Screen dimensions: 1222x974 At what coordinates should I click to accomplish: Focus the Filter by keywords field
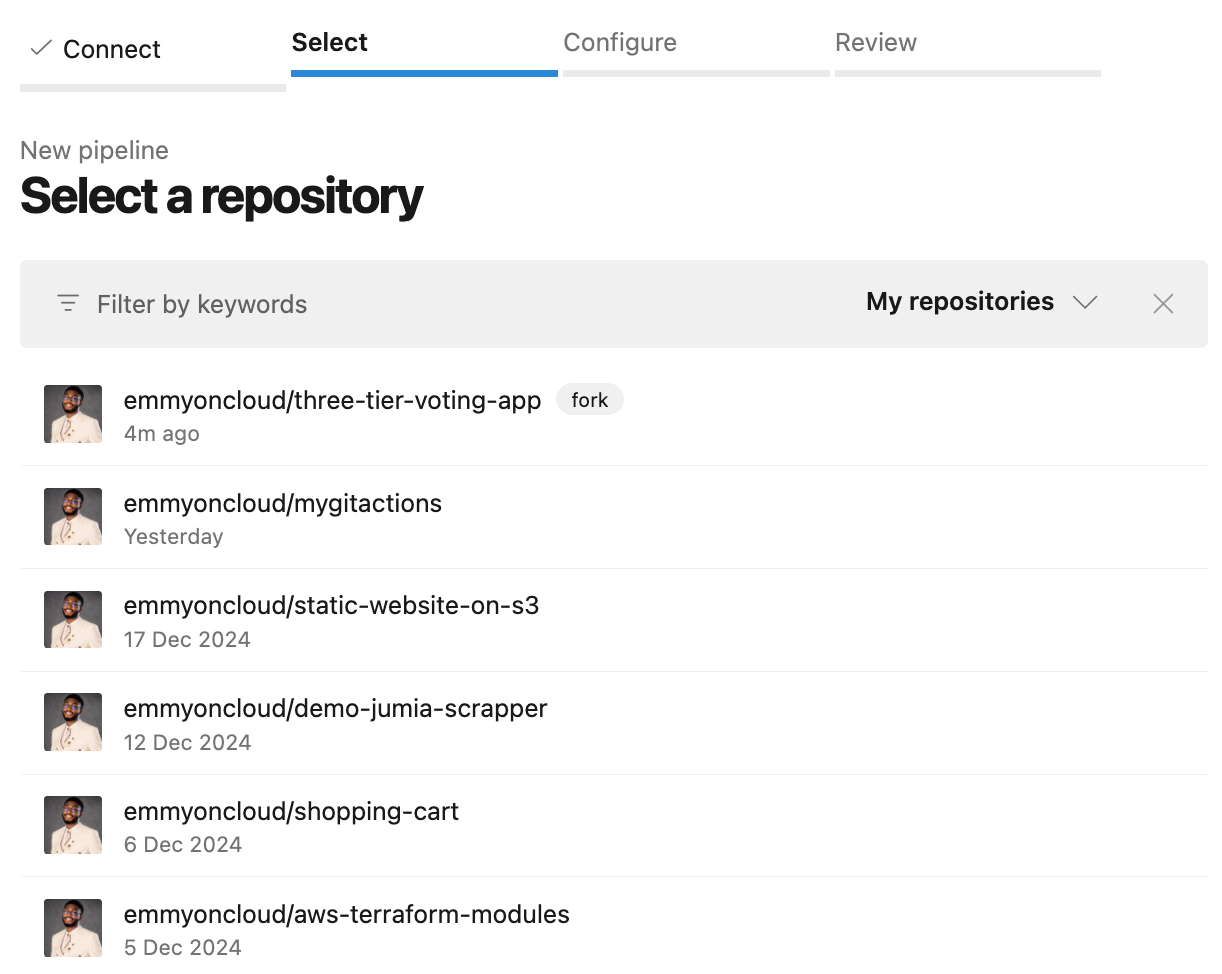202,304
